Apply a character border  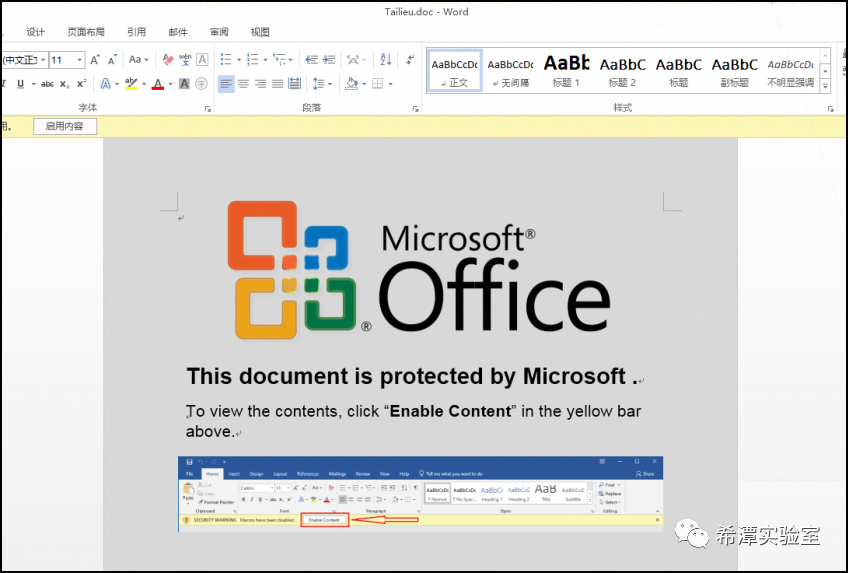(202, 60)
